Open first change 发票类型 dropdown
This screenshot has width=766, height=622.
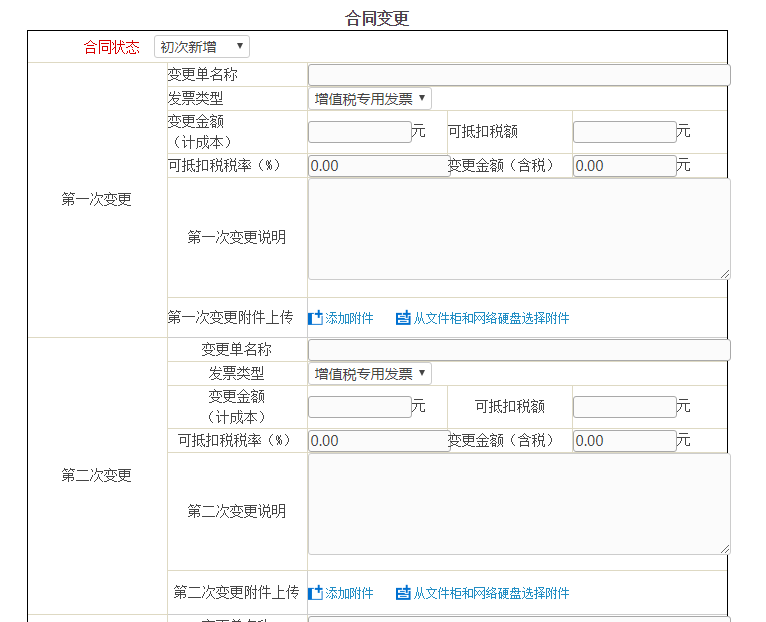(370, 98)
